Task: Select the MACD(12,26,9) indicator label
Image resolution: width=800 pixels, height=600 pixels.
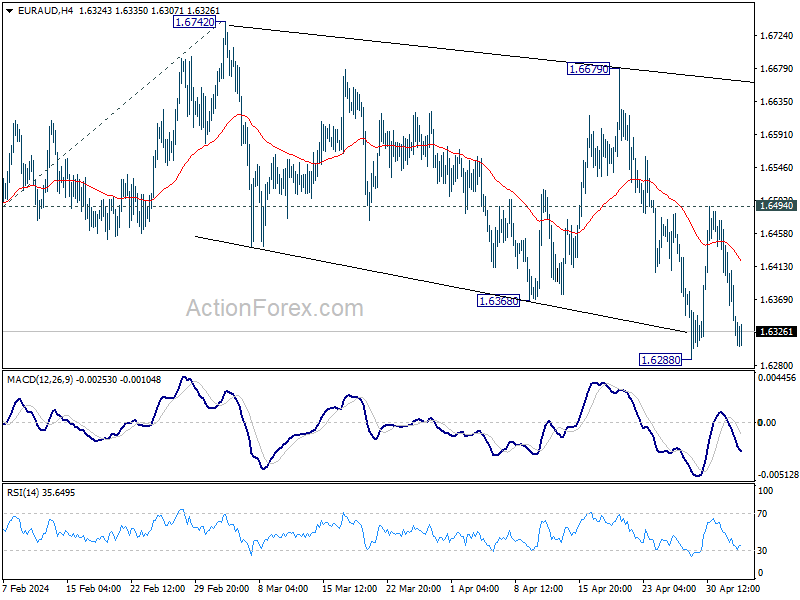Action: click(x=40, y=380)
